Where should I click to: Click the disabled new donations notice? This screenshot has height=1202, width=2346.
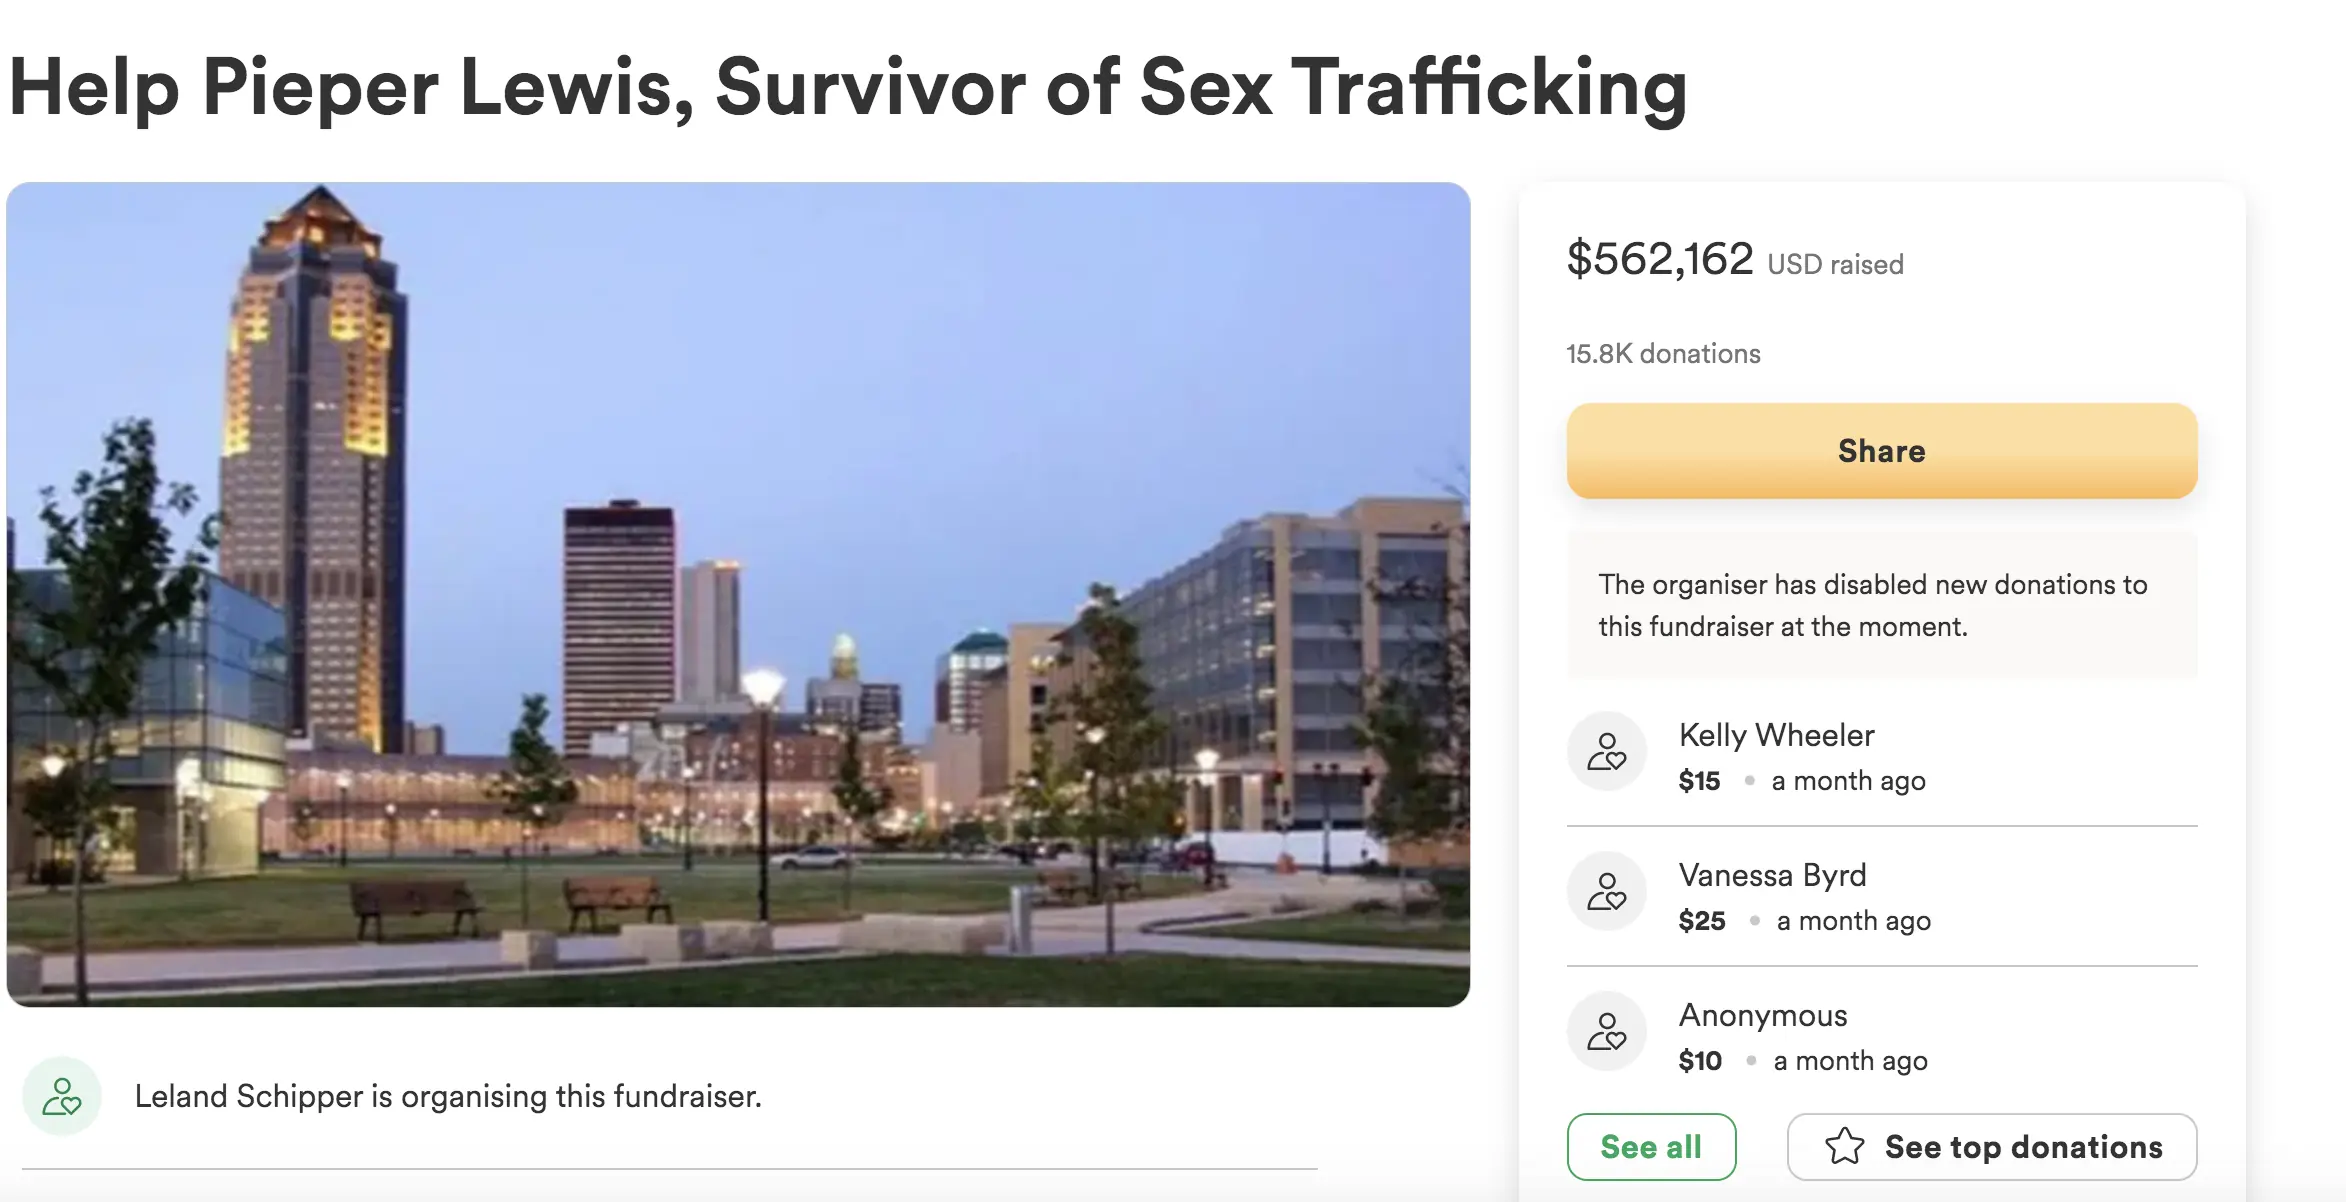(1872, 605)
